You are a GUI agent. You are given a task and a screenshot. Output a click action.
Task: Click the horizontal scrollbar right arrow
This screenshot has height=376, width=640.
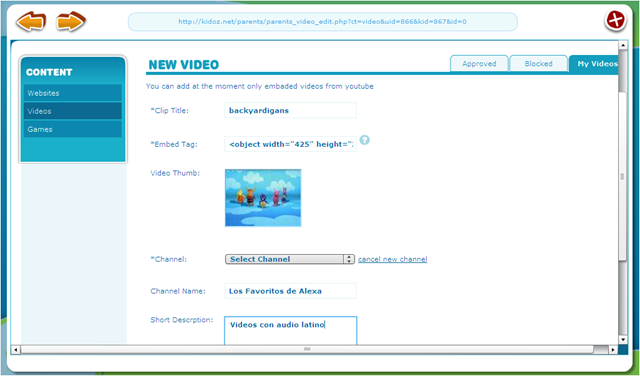(x=613, y=349)
